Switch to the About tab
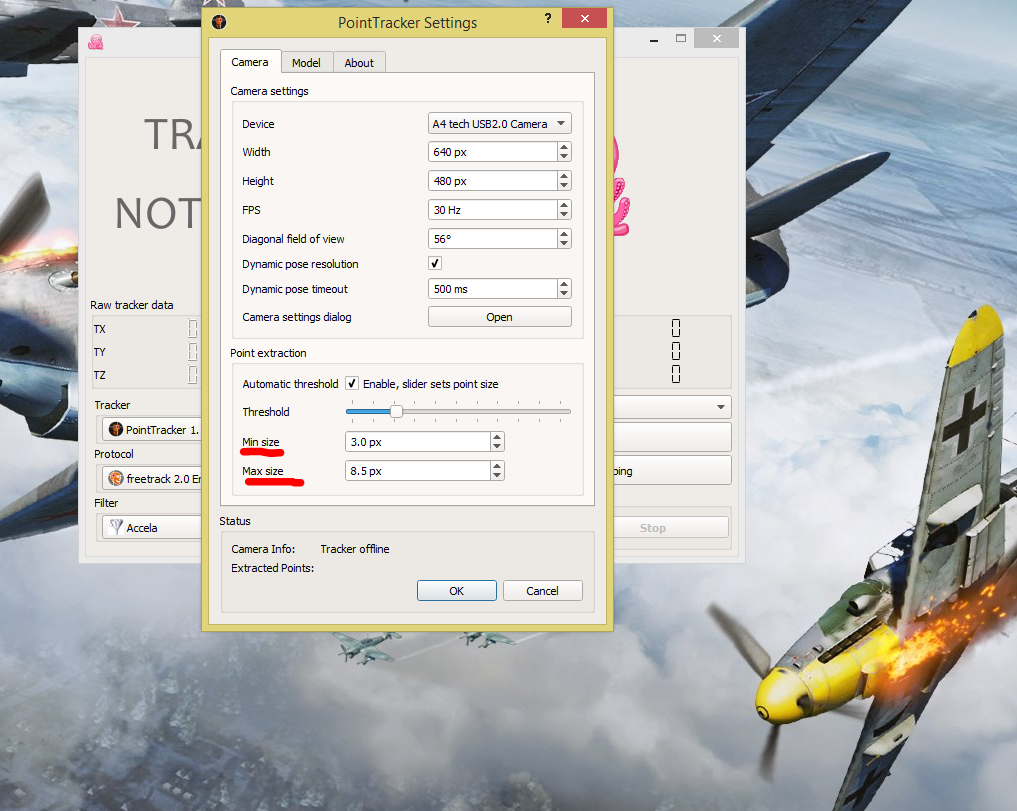 pos(359,63)
